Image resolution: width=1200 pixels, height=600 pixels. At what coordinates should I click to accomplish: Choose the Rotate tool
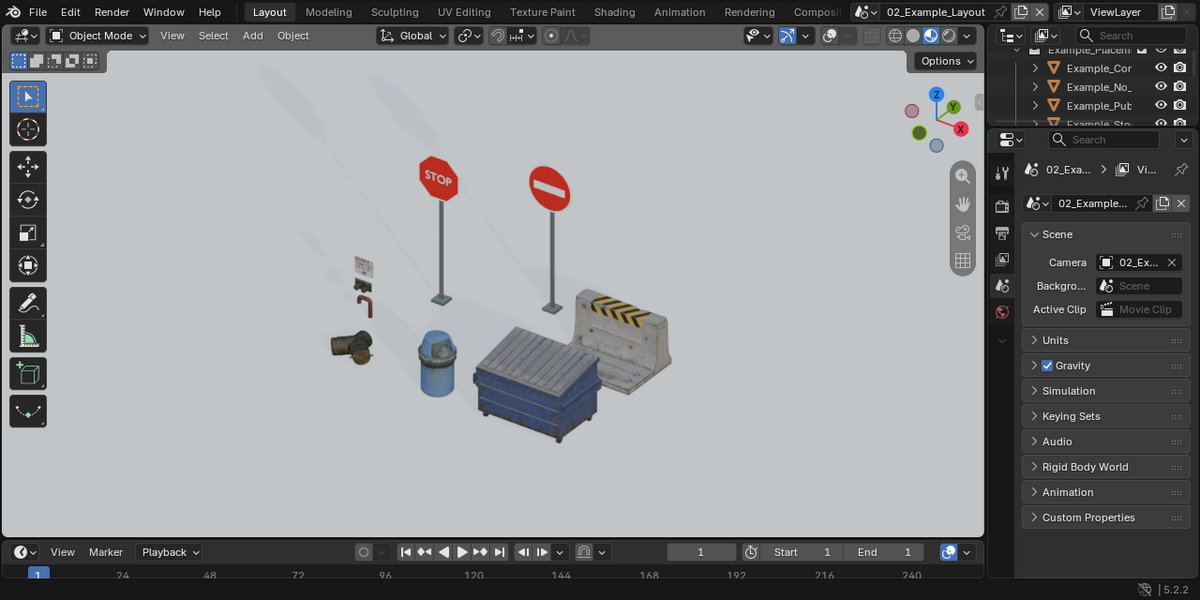[x=28, y=200]
